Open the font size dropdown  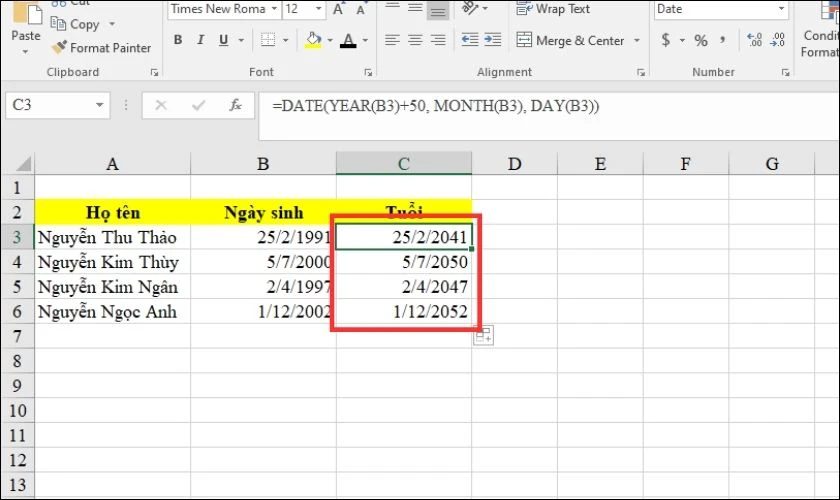pos(319,9)
